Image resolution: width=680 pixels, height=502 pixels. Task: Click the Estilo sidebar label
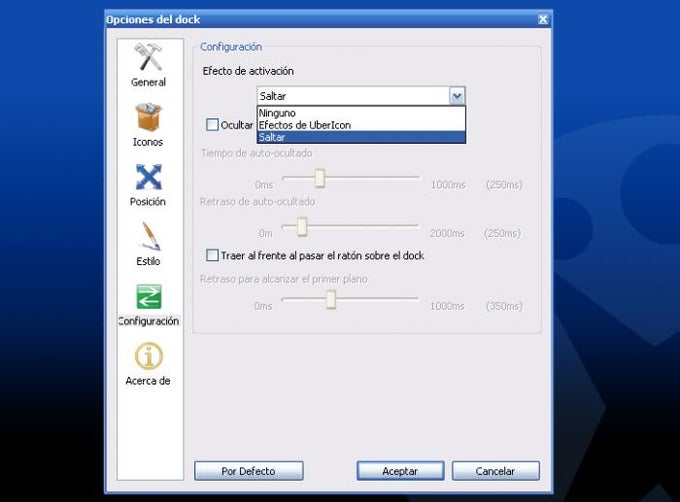148,261
